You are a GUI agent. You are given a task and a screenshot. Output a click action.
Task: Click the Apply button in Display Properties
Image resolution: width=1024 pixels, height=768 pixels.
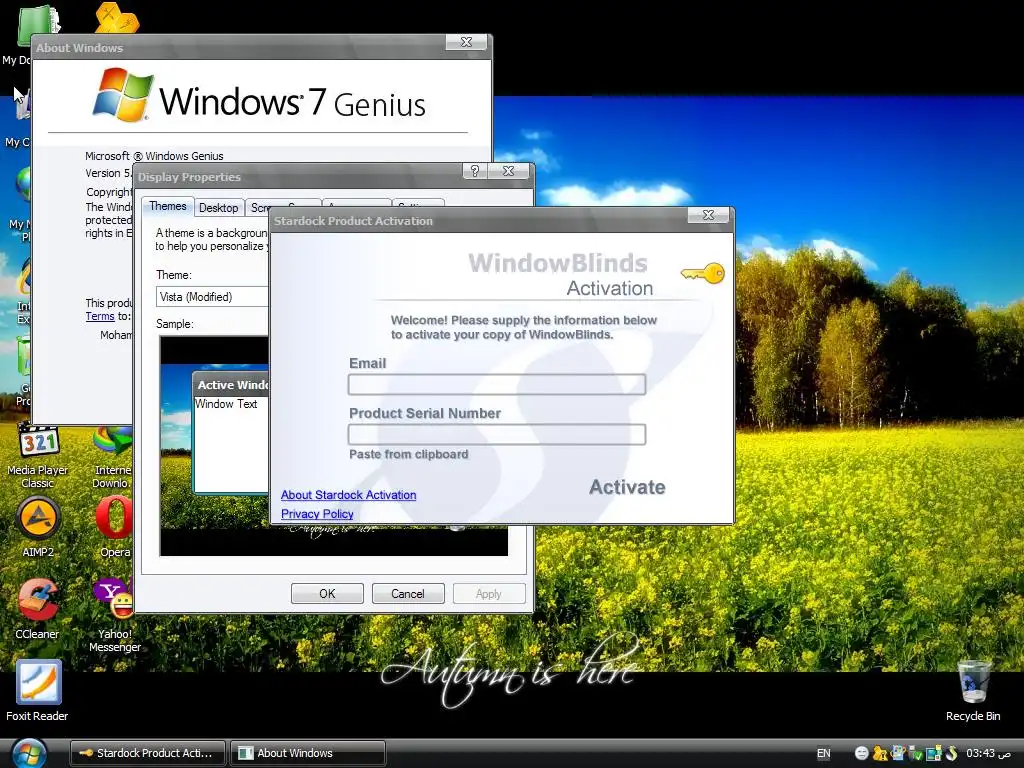point(488,594)
